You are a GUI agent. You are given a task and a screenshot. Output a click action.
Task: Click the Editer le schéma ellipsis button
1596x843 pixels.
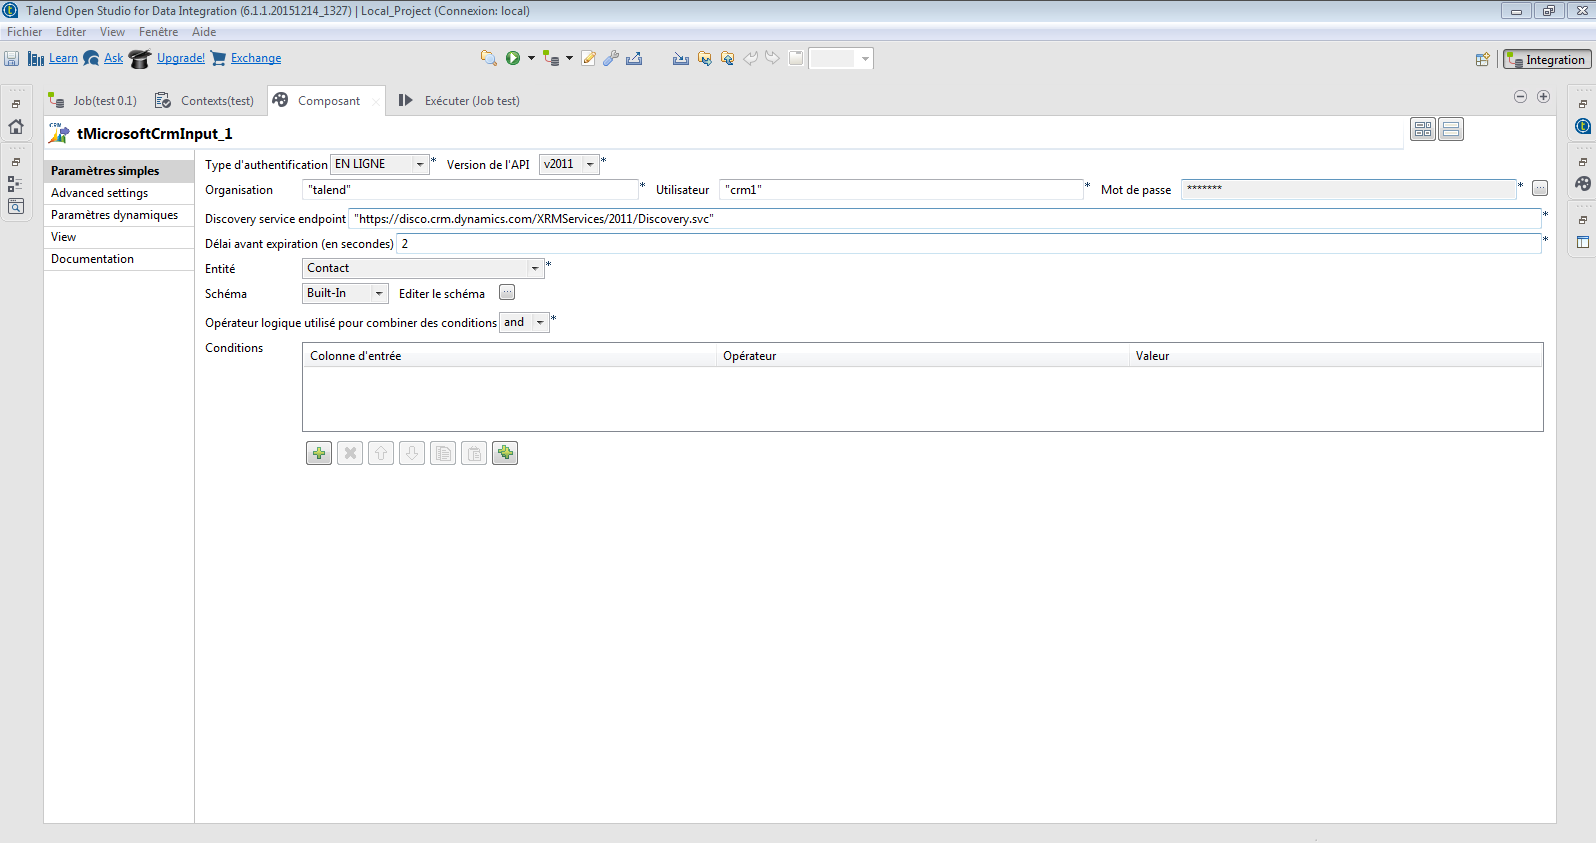[x=507, y=293]
